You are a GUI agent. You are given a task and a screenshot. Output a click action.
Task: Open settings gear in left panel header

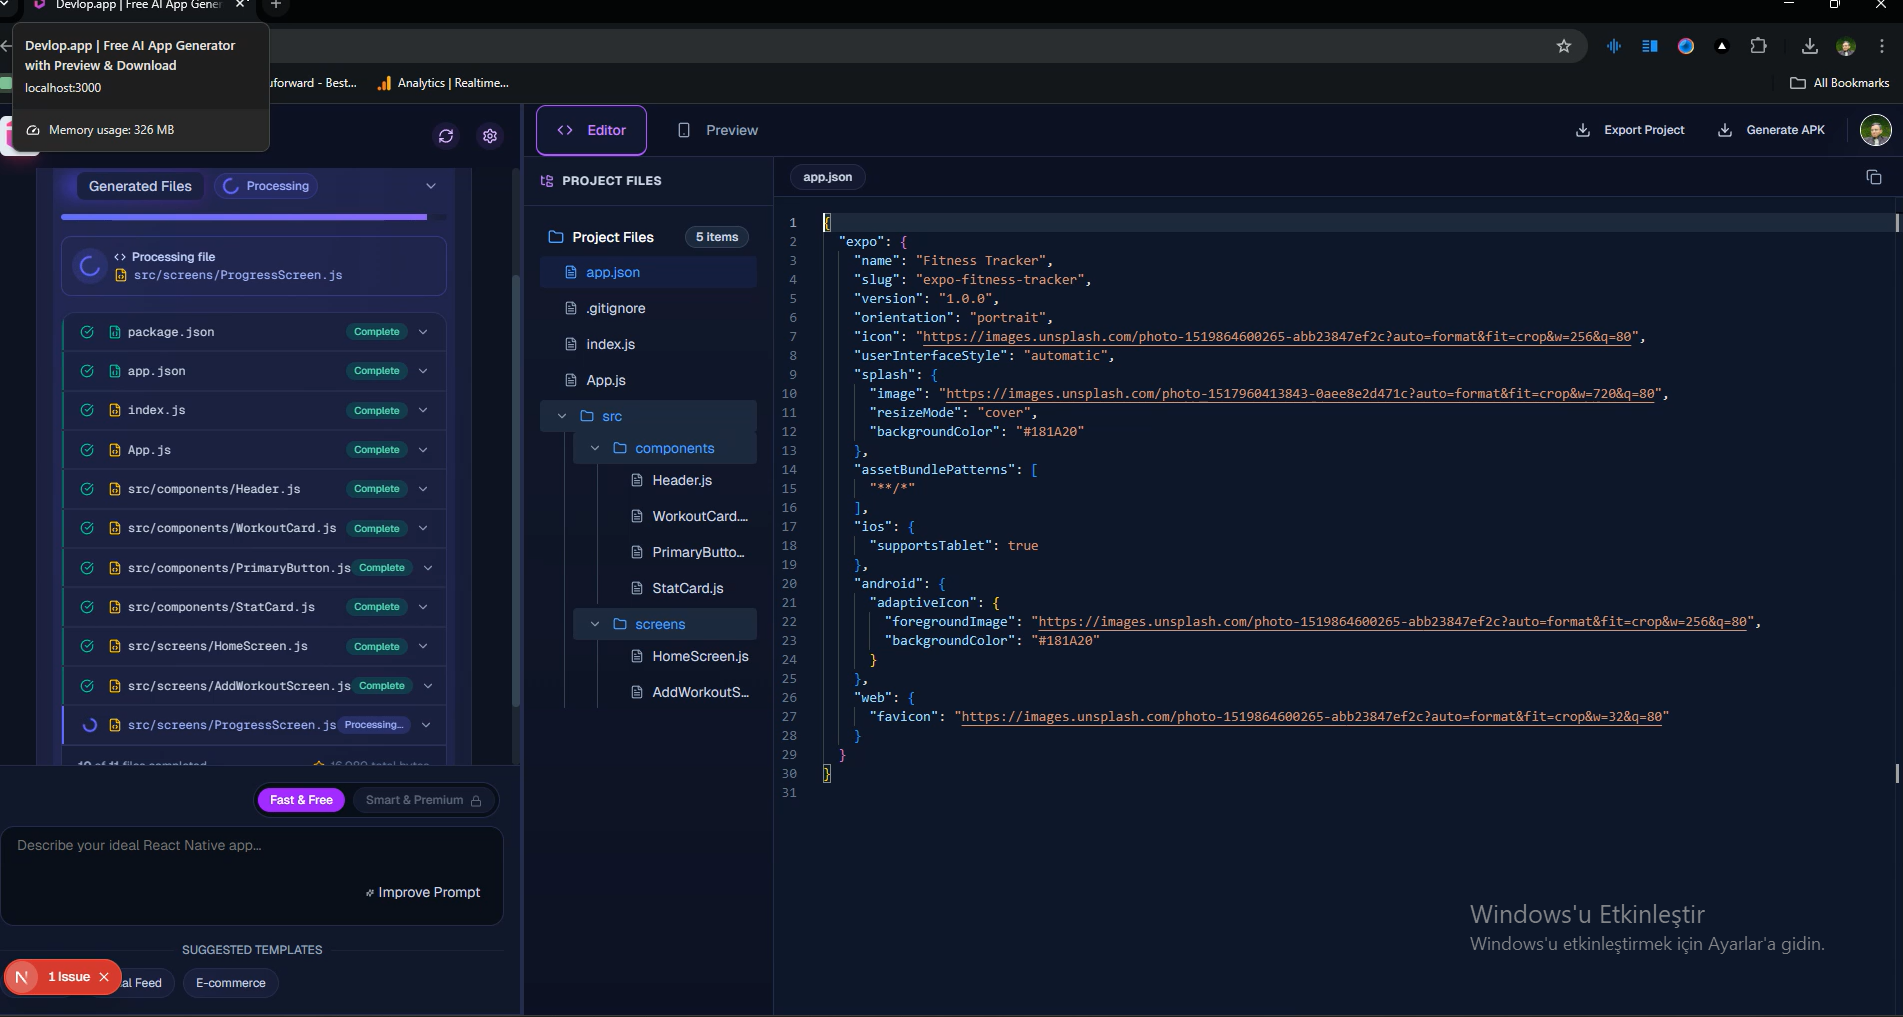tap(490, 136)
